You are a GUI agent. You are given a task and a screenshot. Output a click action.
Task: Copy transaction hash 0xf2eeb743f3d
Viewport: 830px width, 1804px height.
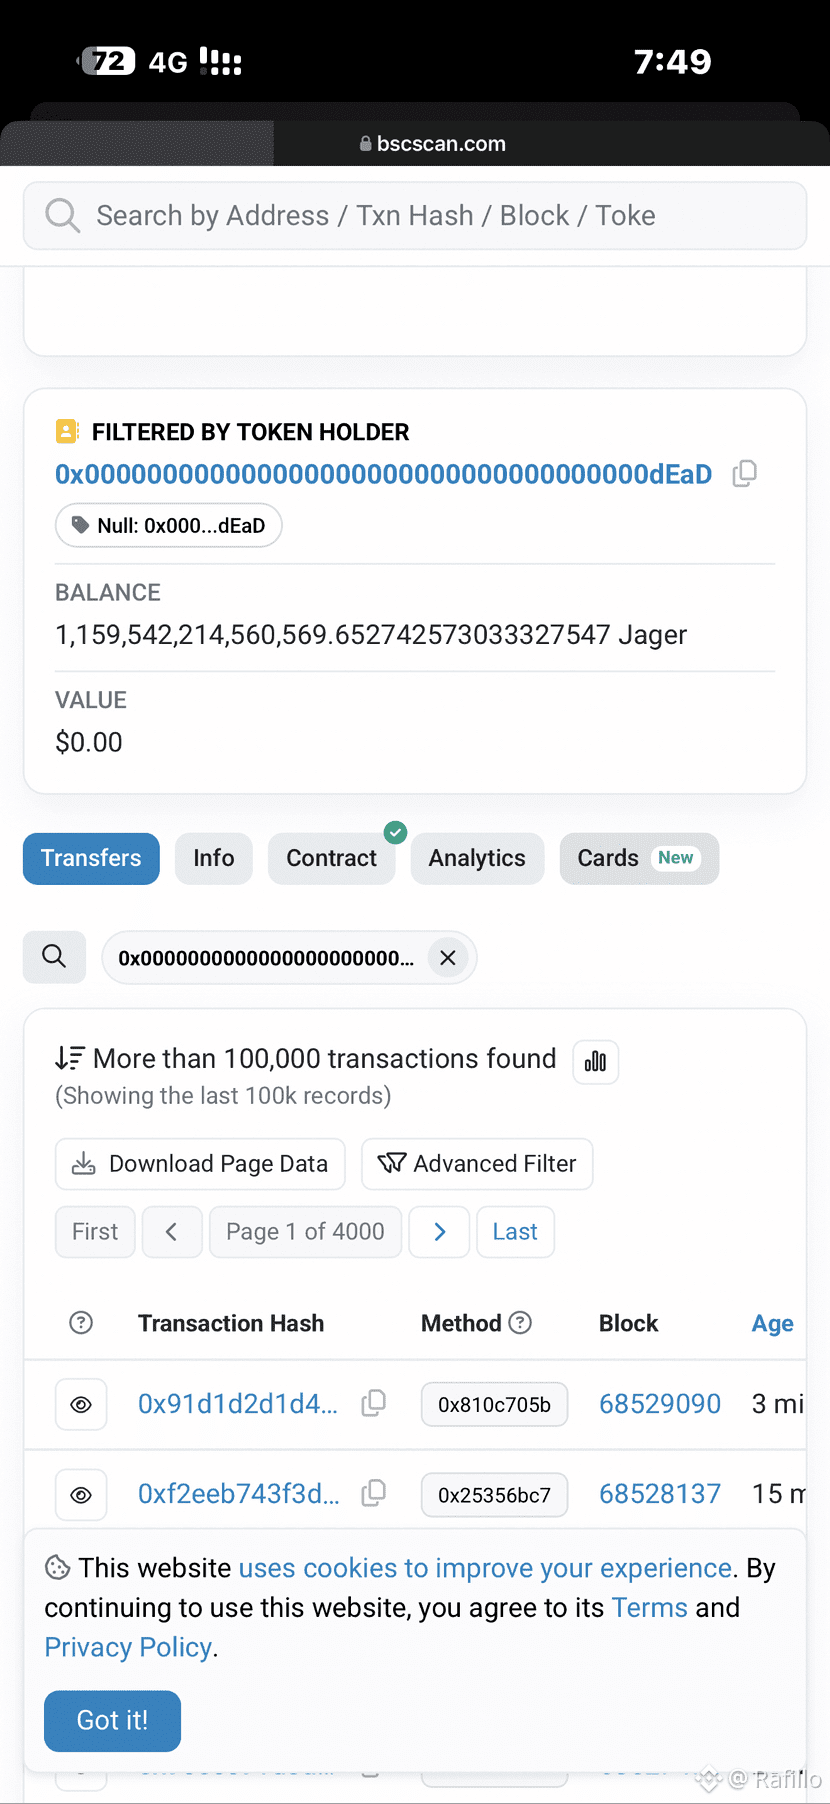pos(374,1493)
